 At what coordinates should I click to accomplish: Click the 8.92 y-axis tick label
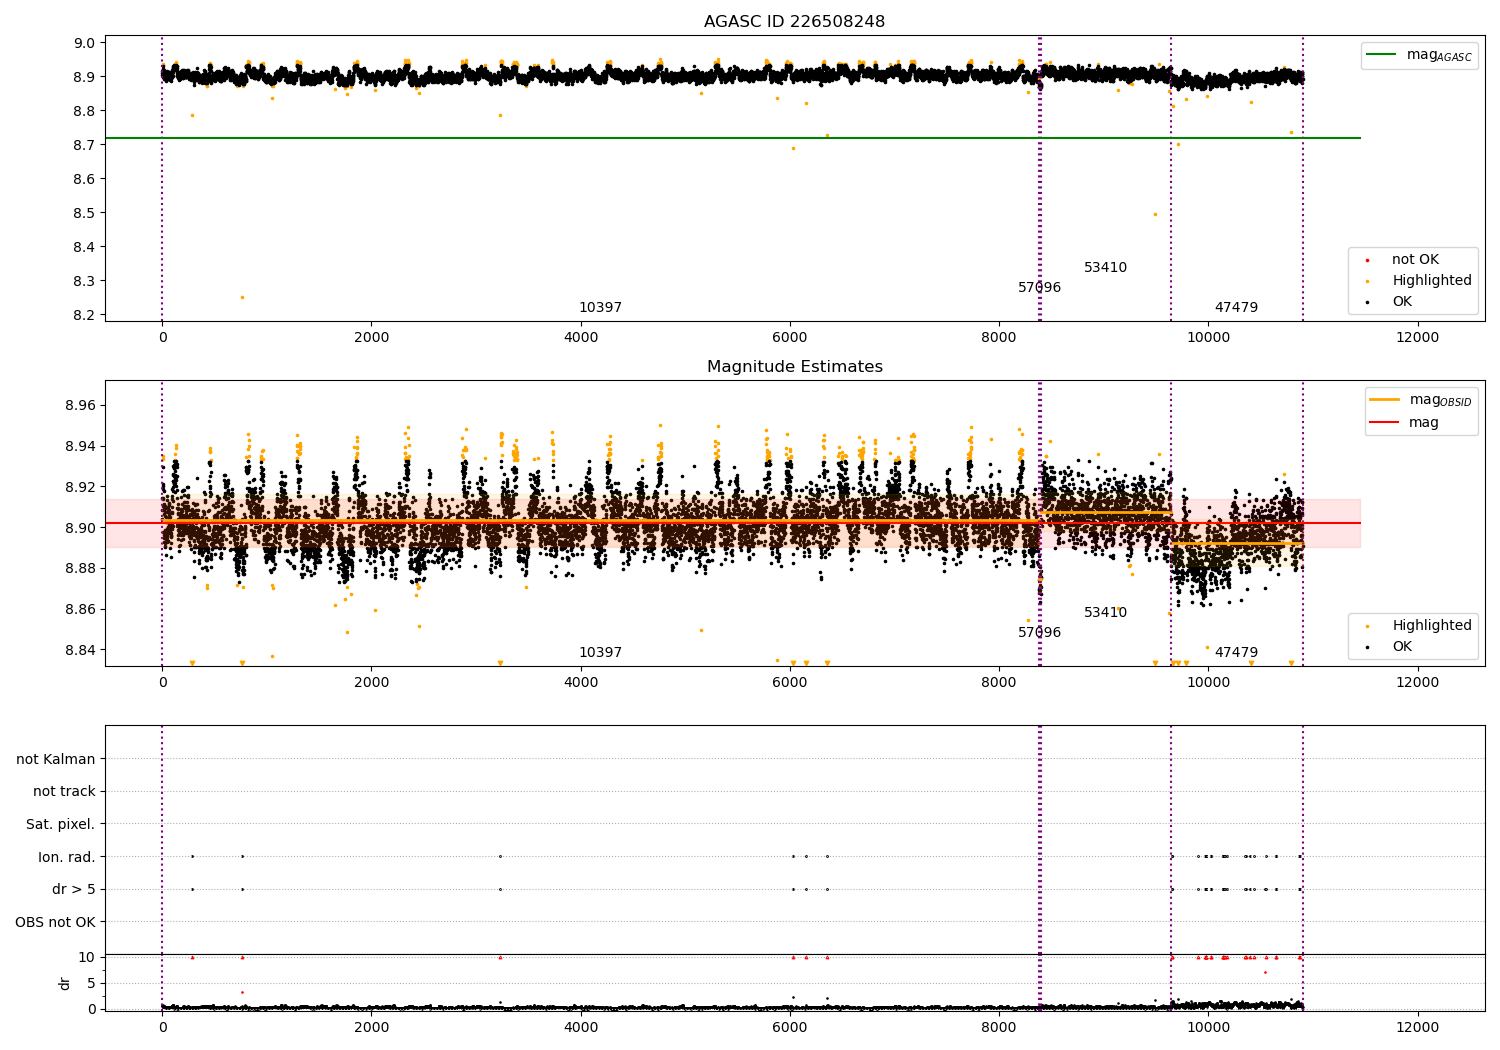click(81, 487)
